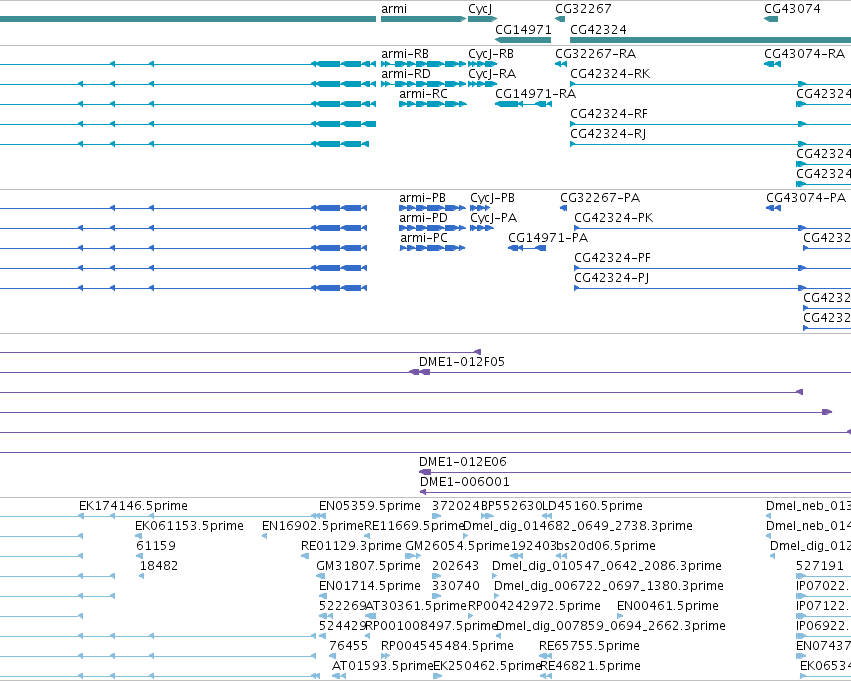The height and width of the screenshot is (681, 851).
Task: Select the CG14971-RA transcript label
Action: click(535, 94)
